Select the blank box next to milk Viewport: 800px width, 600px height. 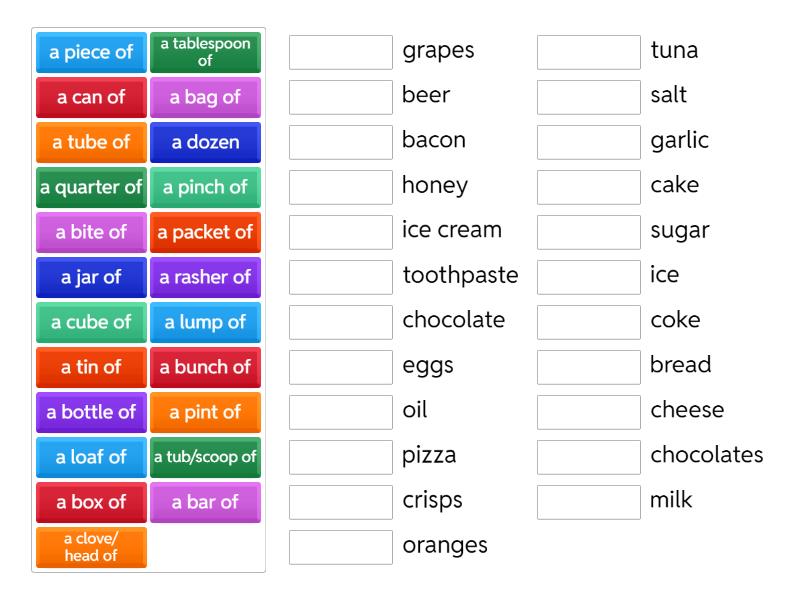point(589,503)
